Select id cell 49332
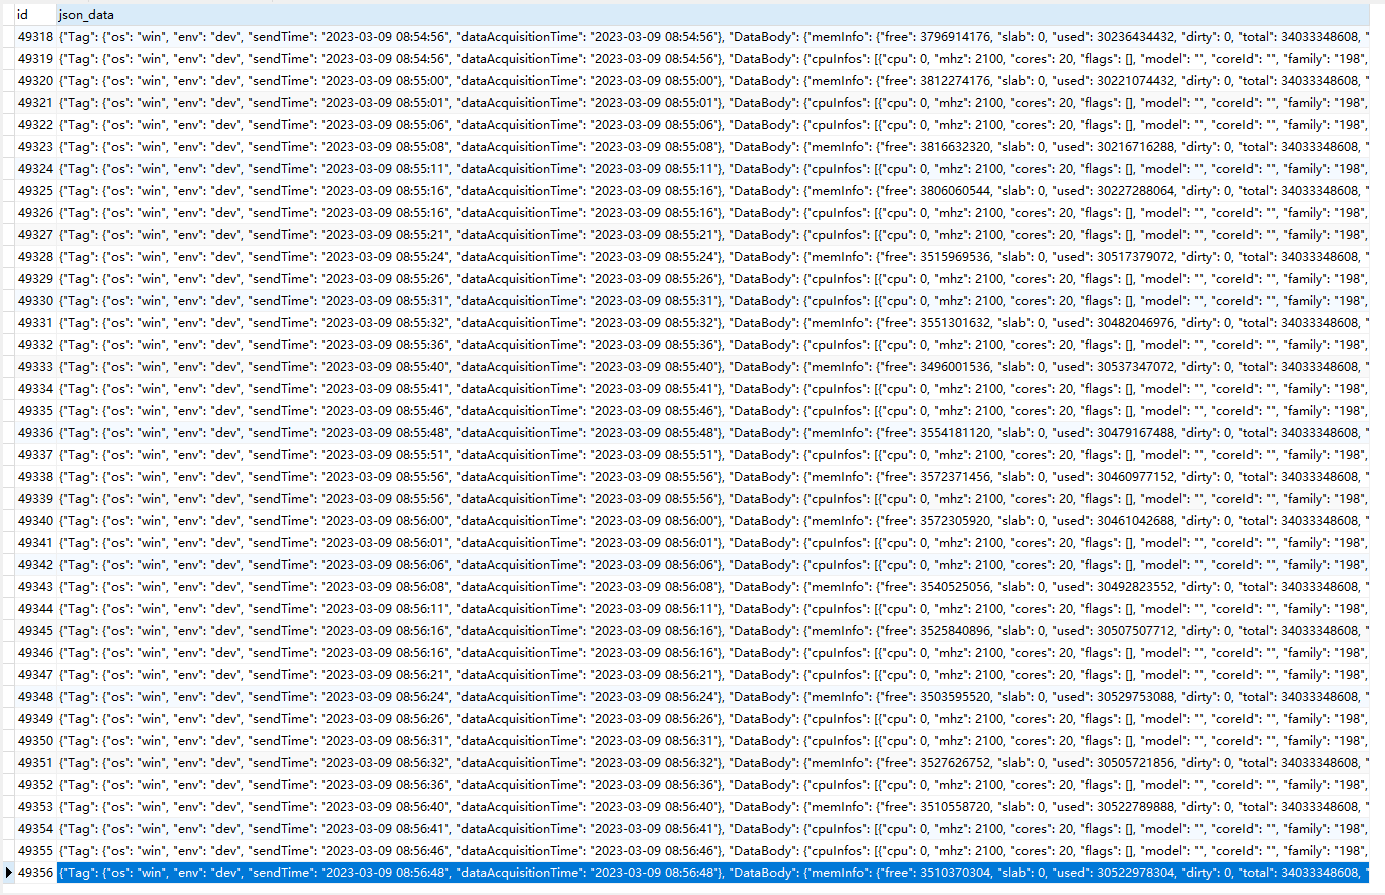The height and width of the screenshot is (895, 1385). tap(35, 345)
